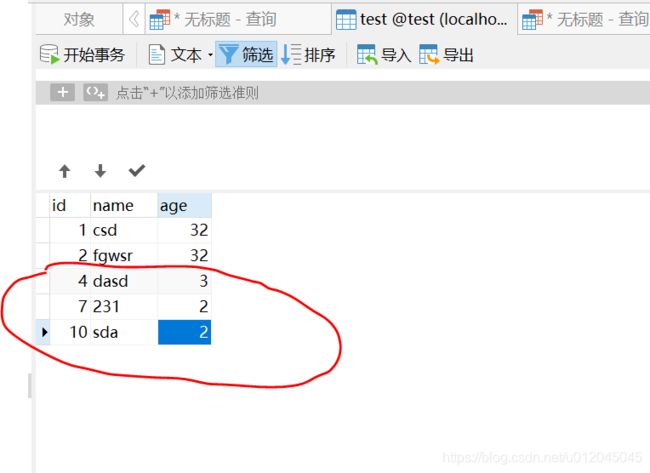Click the row indicator arrow beside id 10
Viewport: 650px width, 473px height.
click(x=44, y=332)
